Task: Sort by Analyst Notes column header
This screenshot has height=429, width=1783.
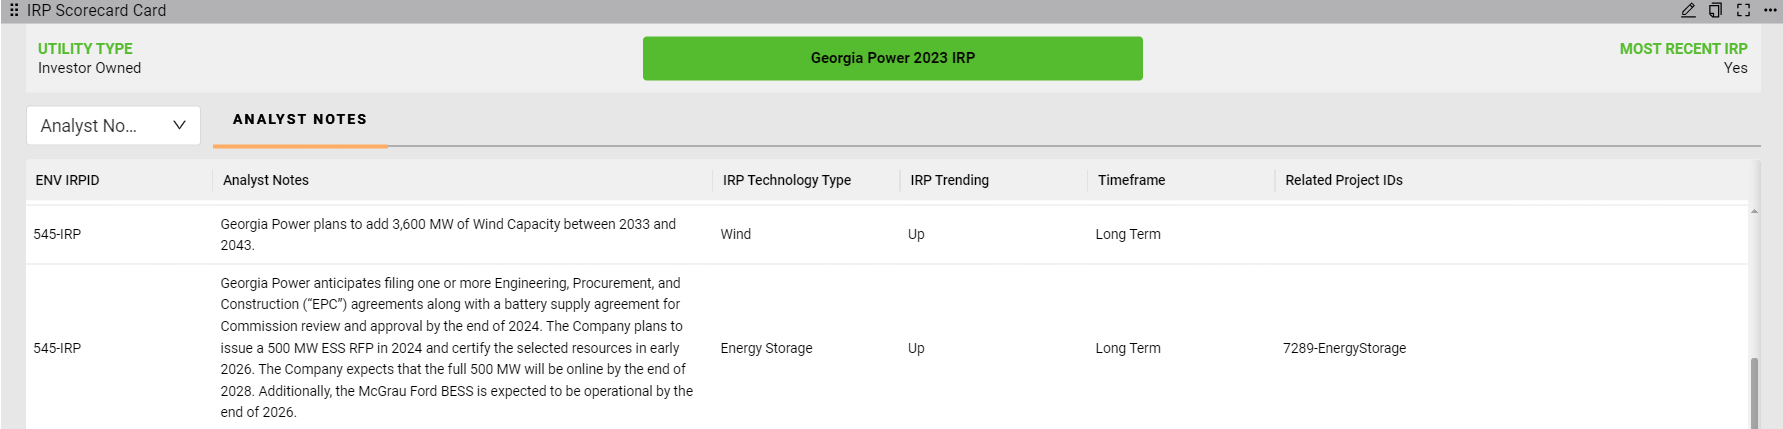Action: click(x=266, y=180)
